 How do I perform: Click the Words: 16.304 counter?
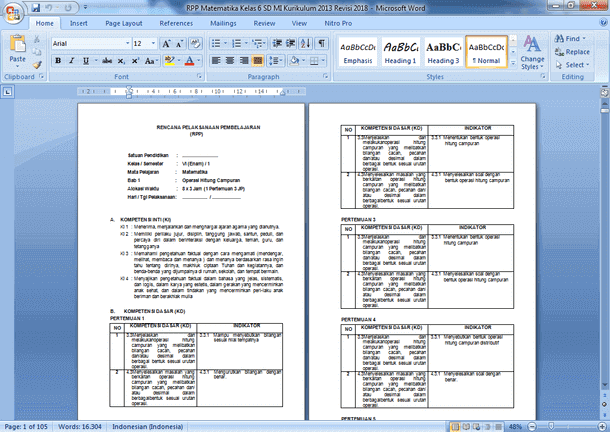80,427
